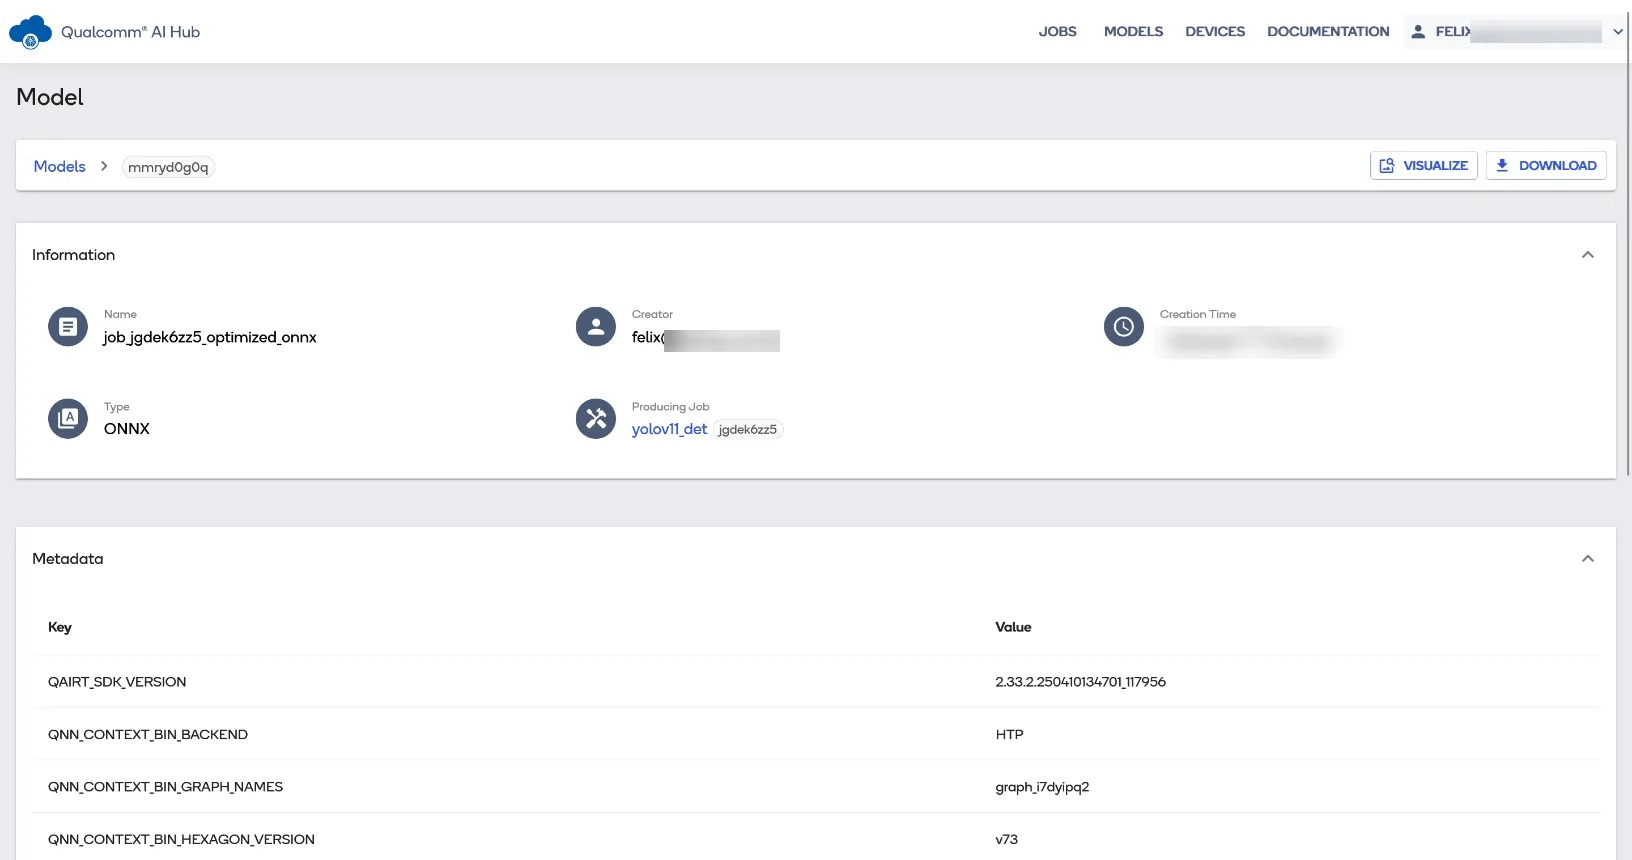Click the Producing Job tools icon

(x=596, y=419)
